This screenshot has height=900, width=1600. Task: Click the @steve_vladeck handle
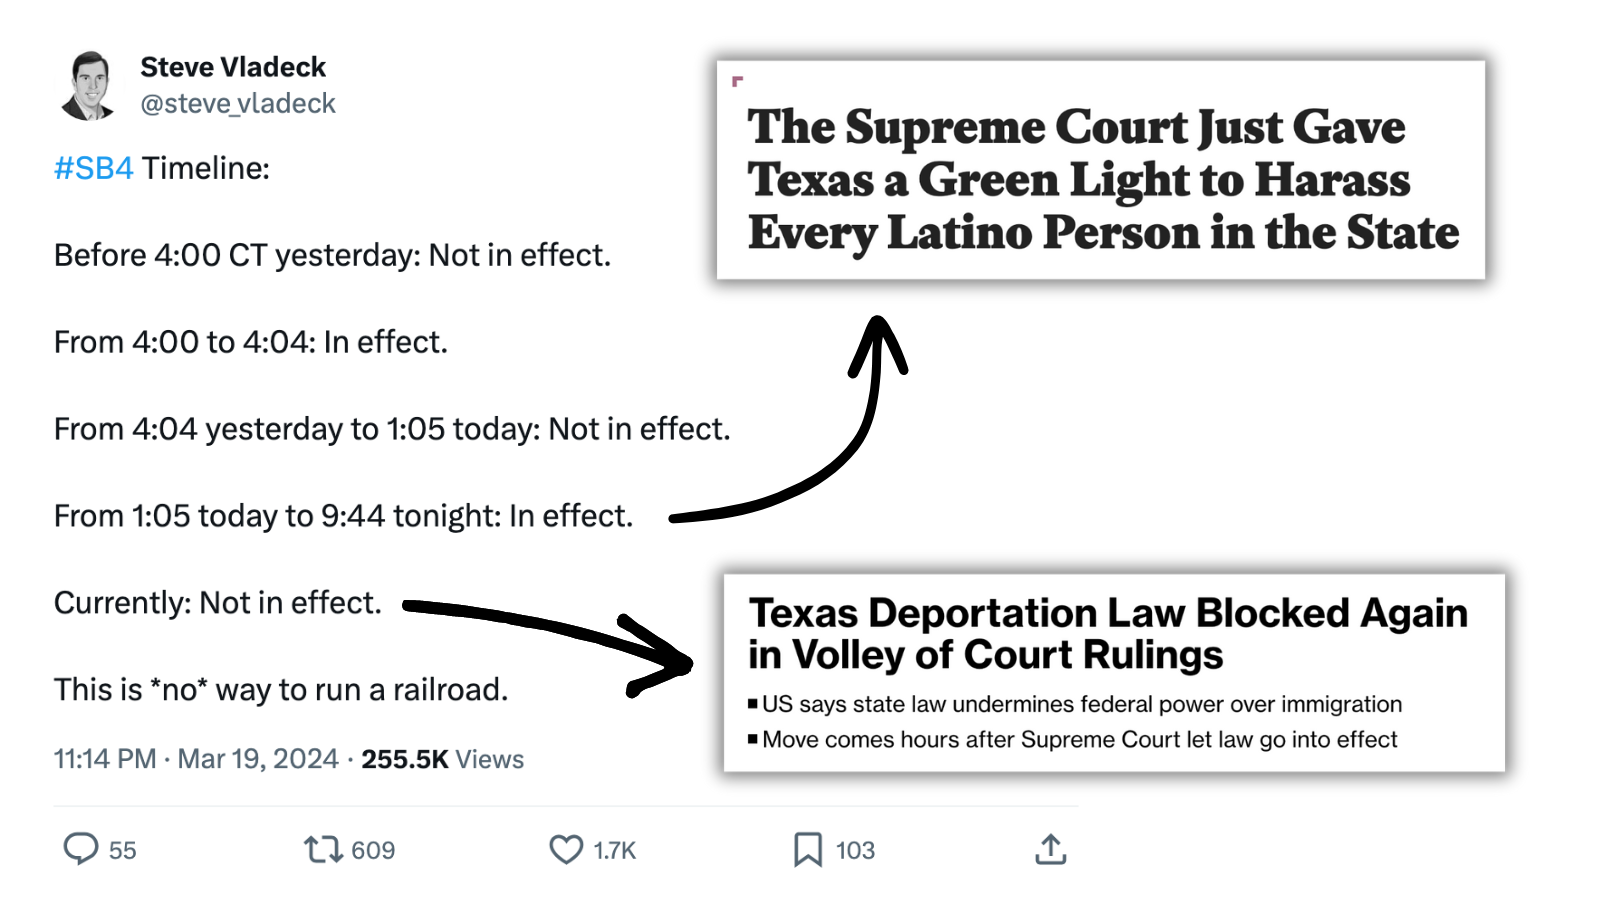pyautogui.click(x=238, y=104)
